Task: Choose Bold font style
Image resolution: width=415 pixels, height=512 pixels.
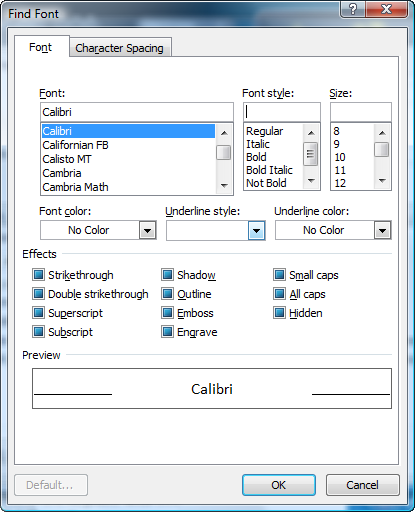Action: [274, 157]
